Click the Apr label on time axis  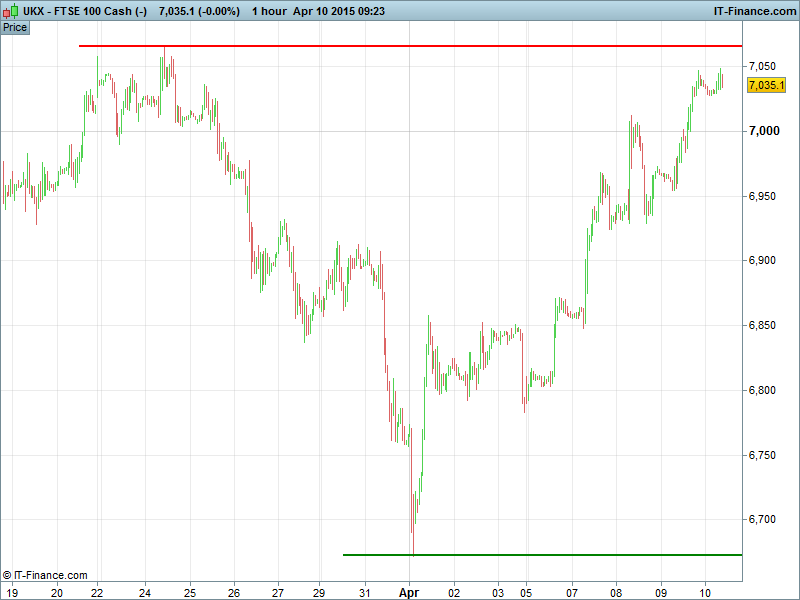coord(410,591)
